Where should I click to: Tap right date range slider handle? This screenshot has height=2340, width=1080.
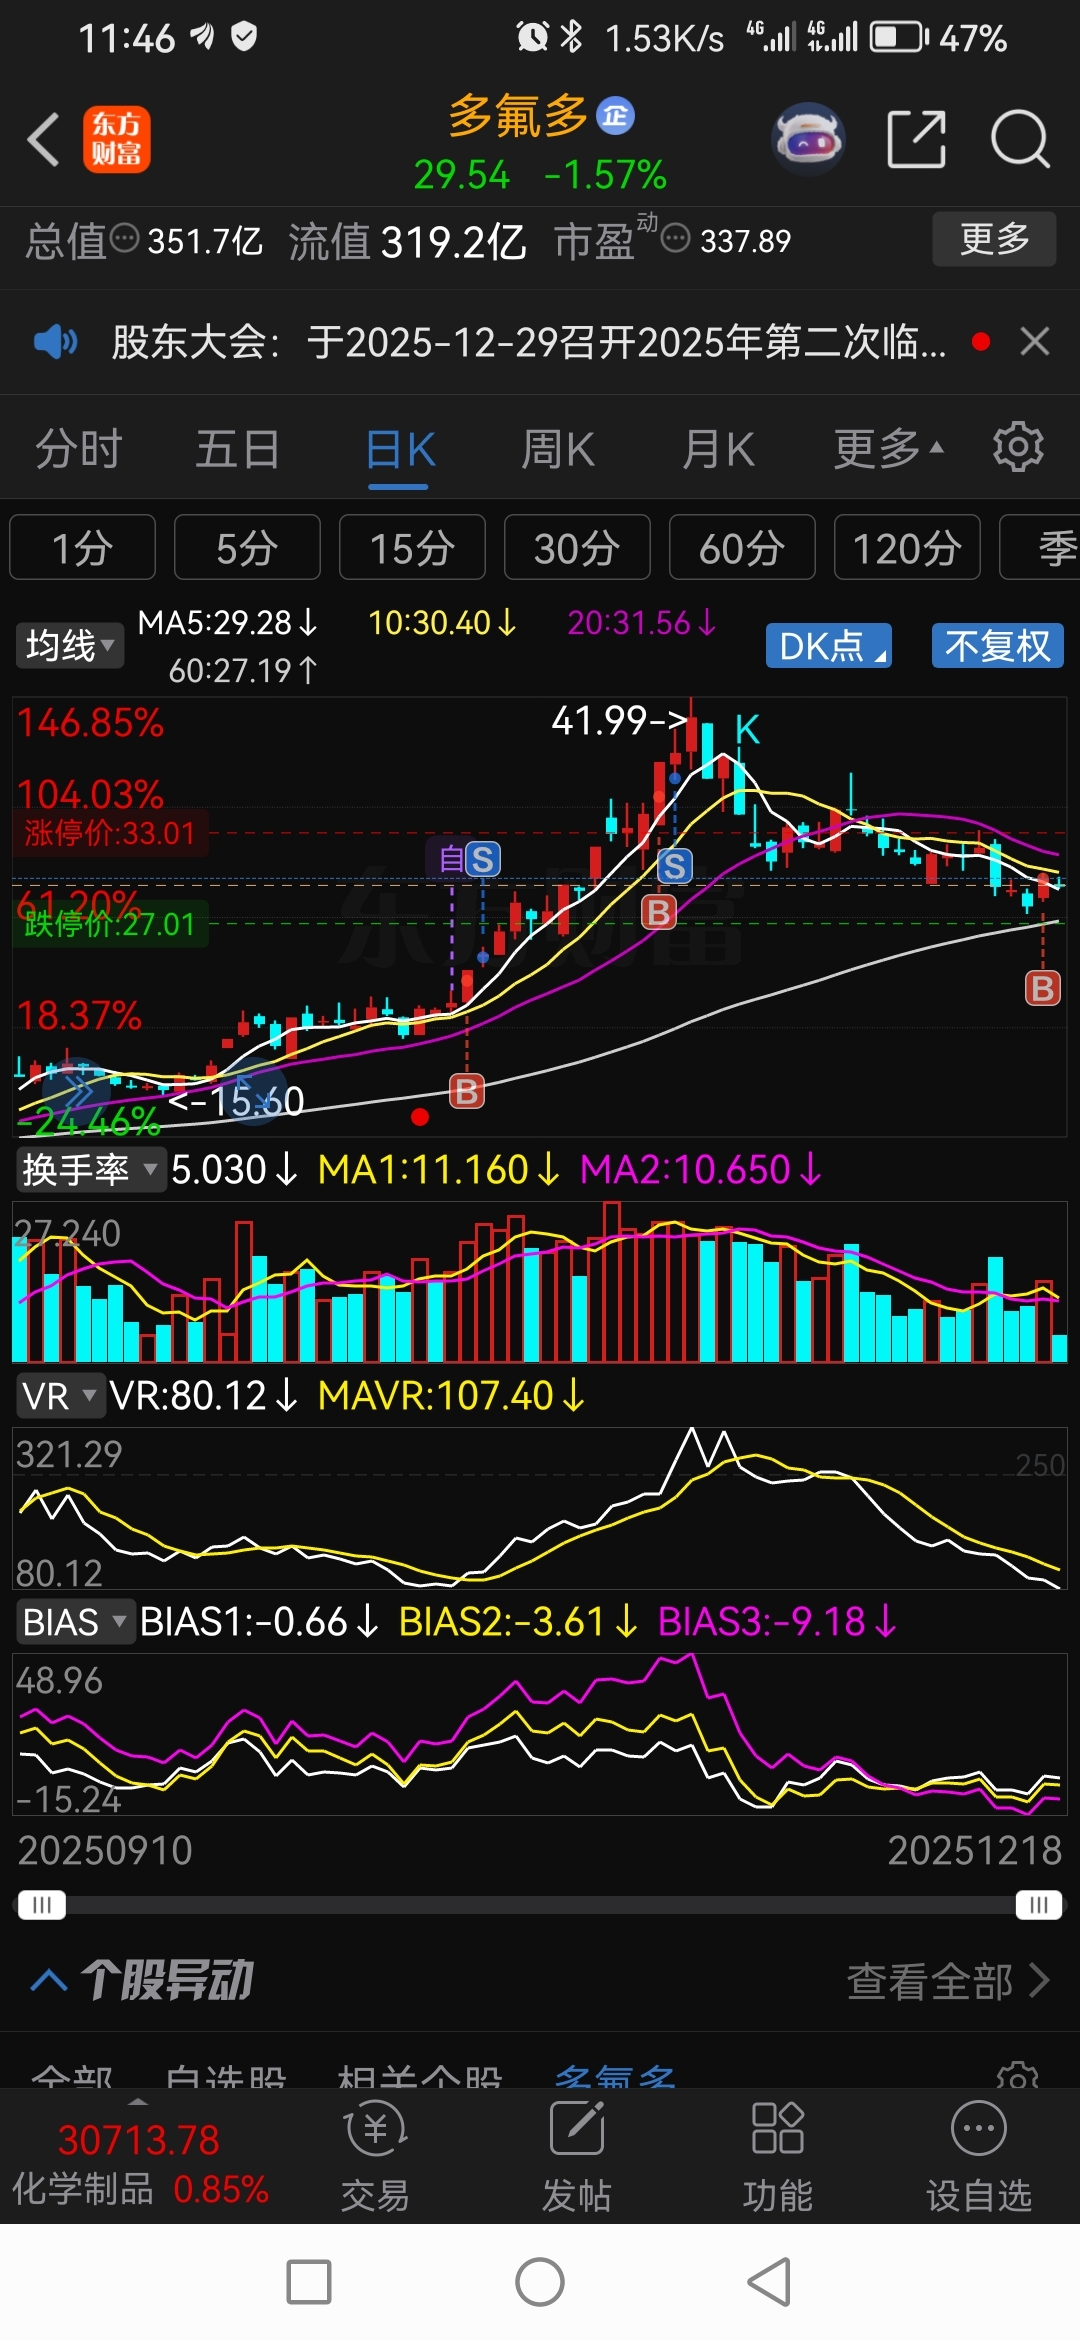coord(1038,1904)
